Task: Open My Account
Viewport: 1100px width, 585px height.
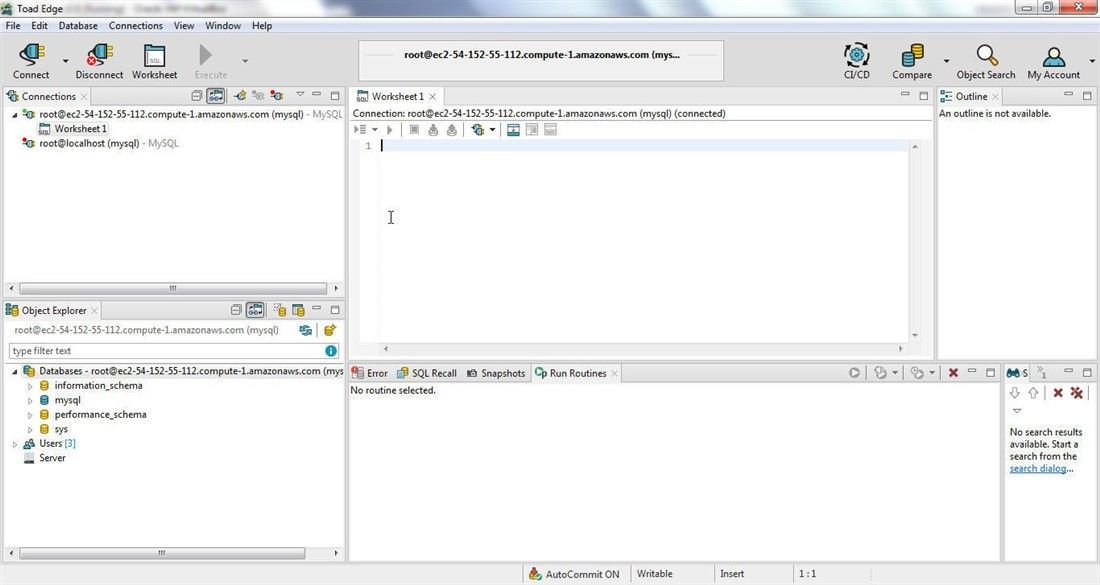Action: point(1053,61)
